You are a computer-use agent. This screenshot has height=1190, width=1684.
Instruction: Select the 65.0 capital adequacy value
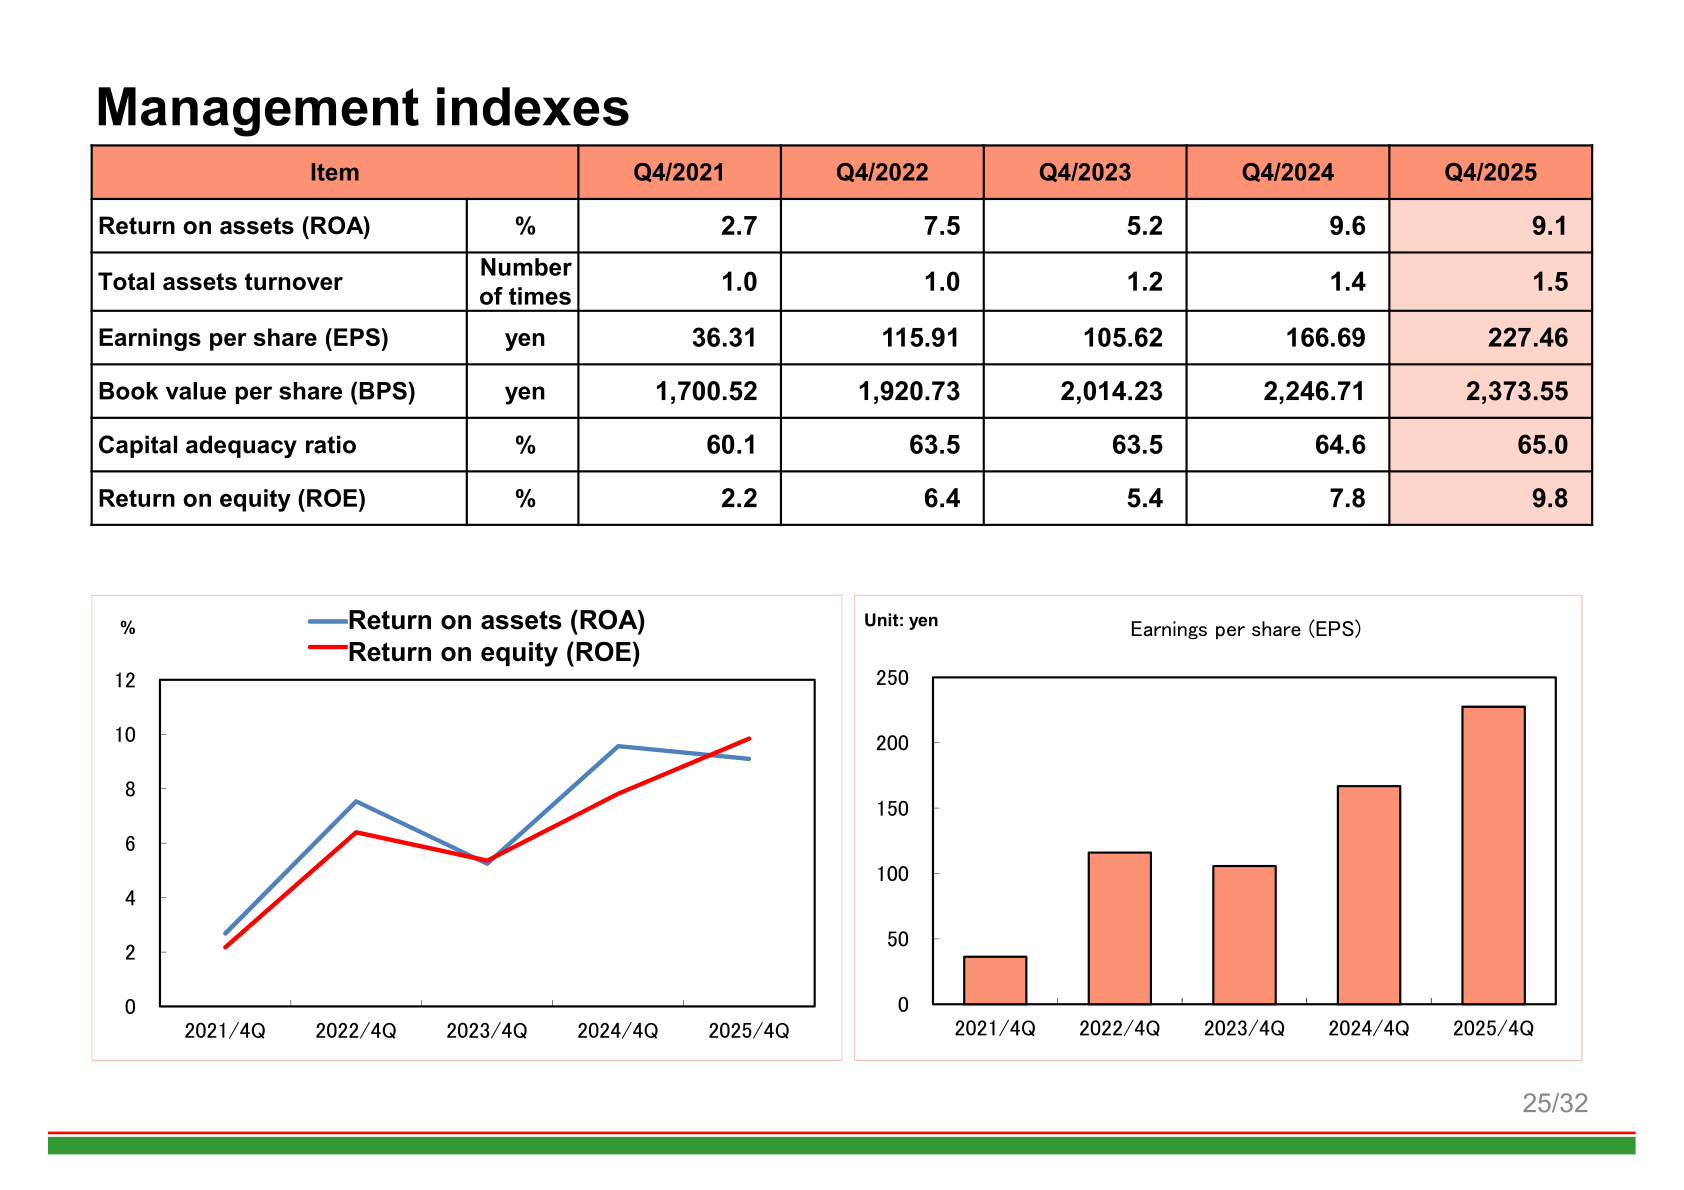[1542, 445]
